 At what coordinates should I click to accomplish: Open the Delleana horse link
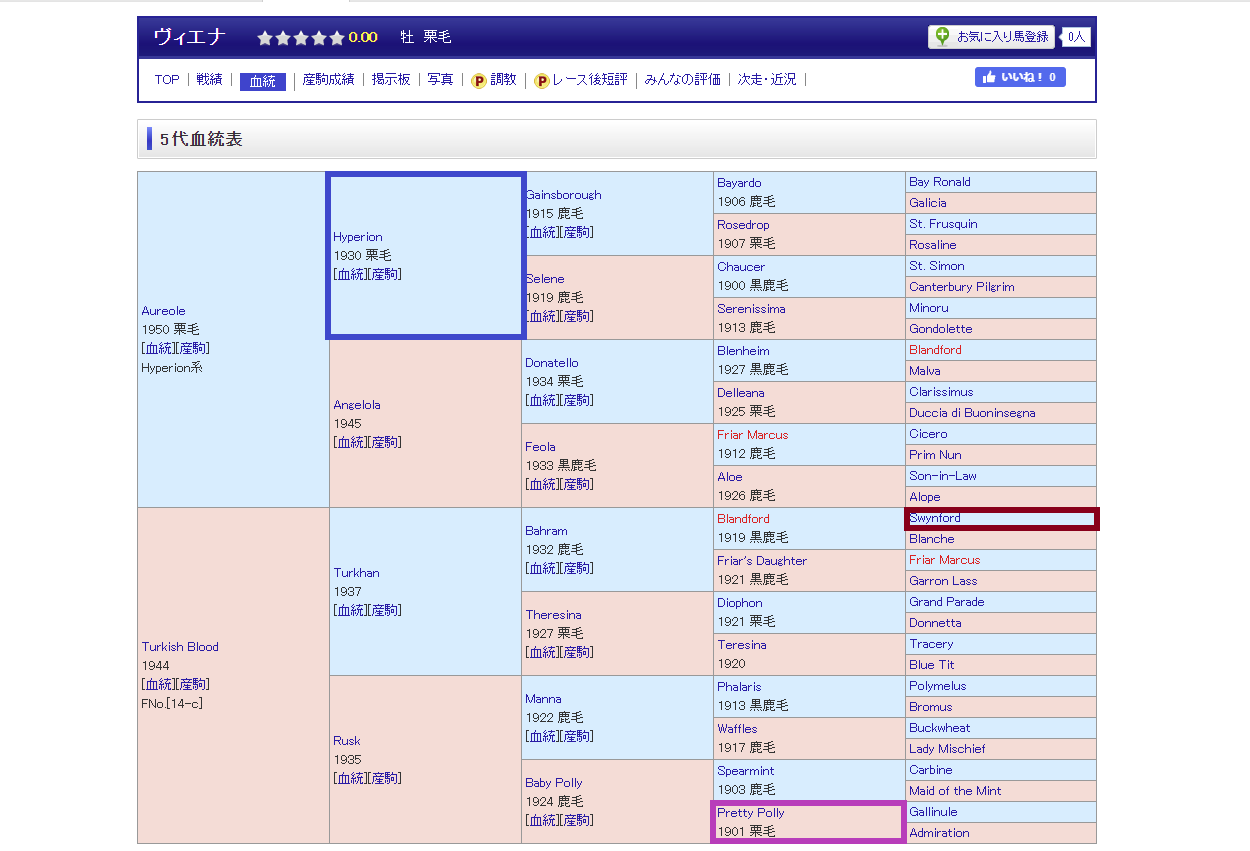pyautogui.click(x=741, y=393)
